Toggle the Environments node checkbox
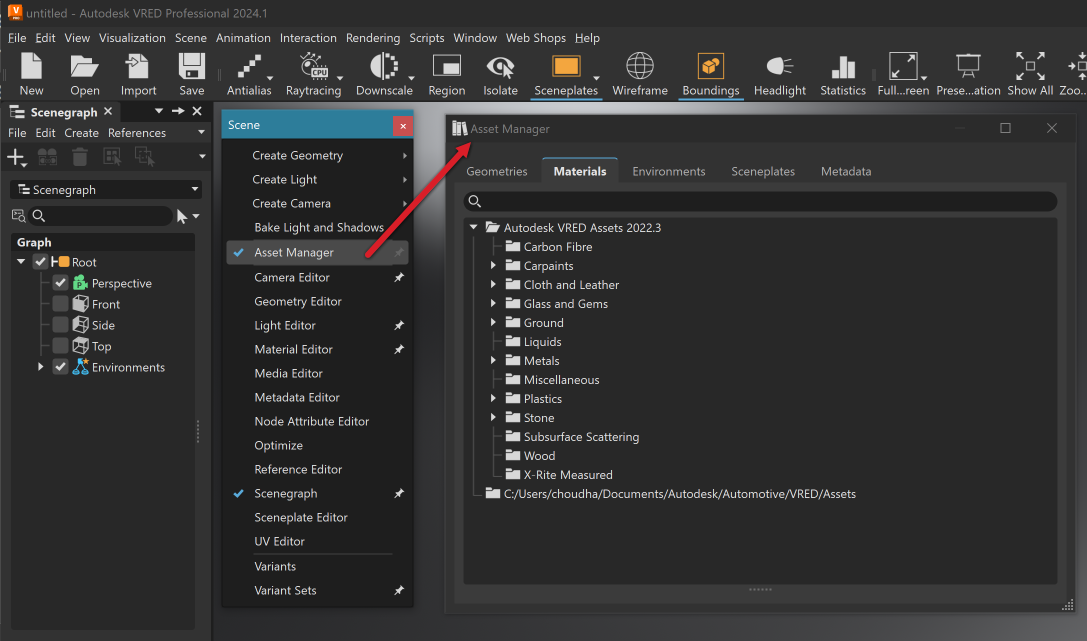The image size is (1087, 641). [x=60, y=367]
